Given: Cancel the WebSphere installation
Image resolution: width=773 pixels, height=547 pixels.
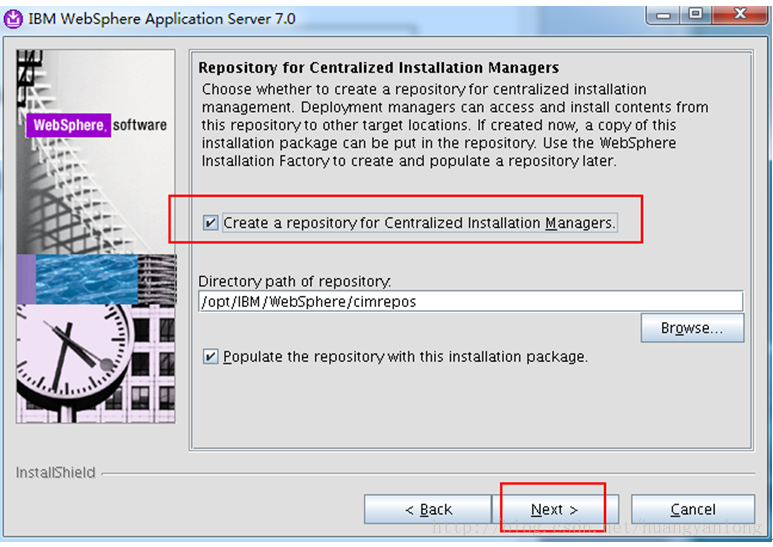Looking at the screenshot, I should pos(693,509).
